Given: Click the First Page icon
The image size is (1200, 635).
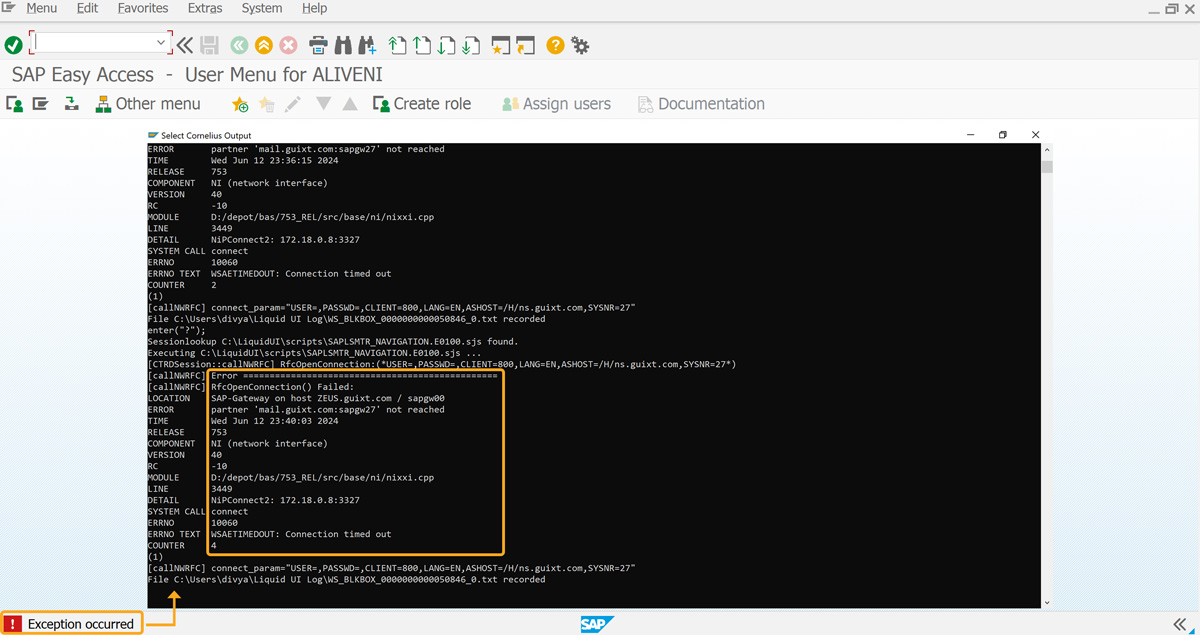Looking at the screenshot, I should (x=398, y=45).
